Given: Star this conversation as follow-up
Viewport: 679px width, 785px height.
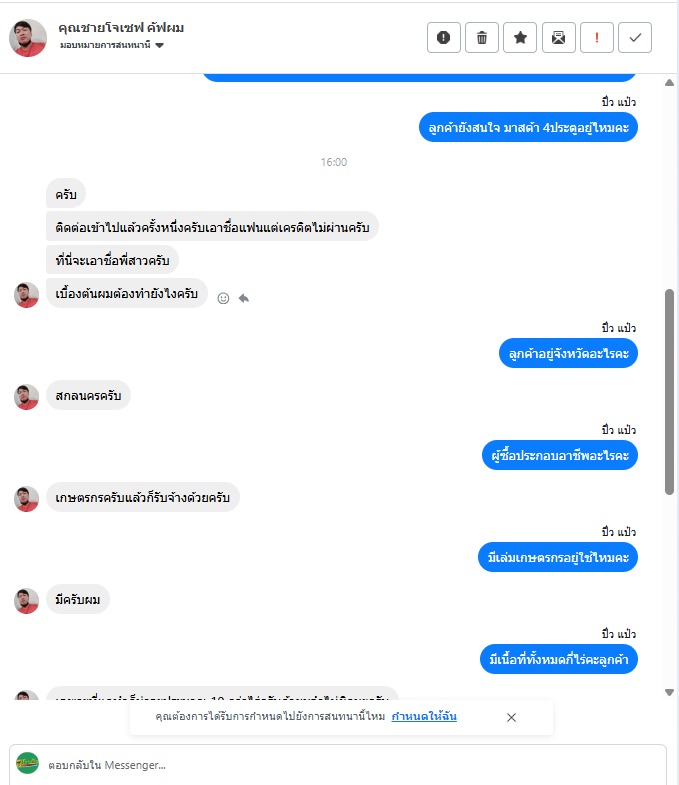Looking at the screenshot, I should [x=520, y=38].
